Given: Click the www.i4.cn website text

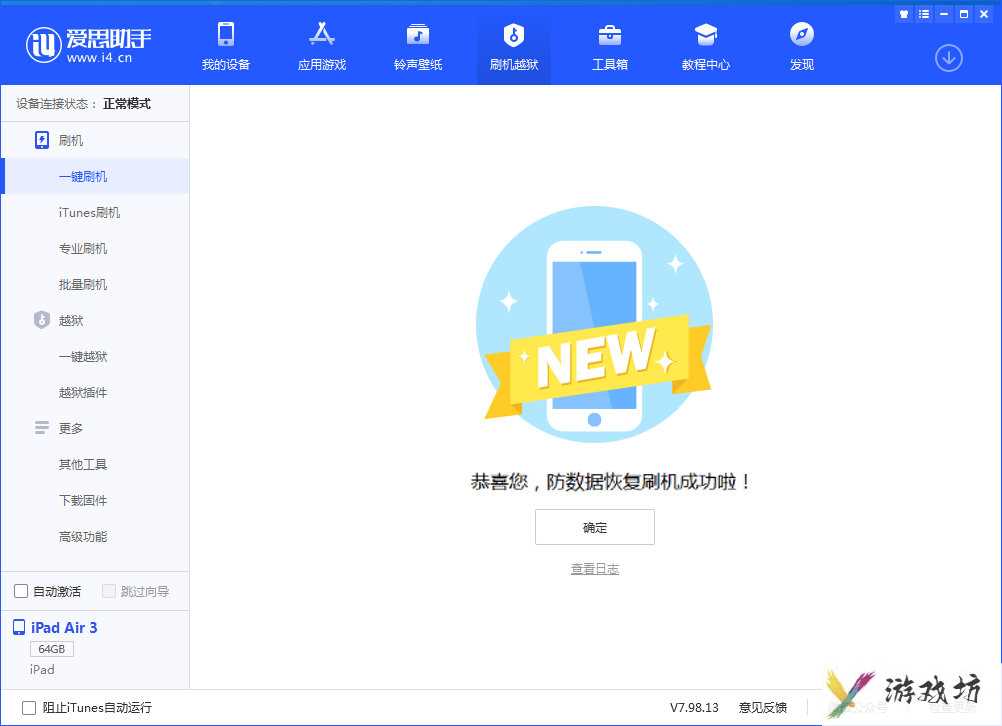Looking at the screenshot, I should click(x=99, y=58).
